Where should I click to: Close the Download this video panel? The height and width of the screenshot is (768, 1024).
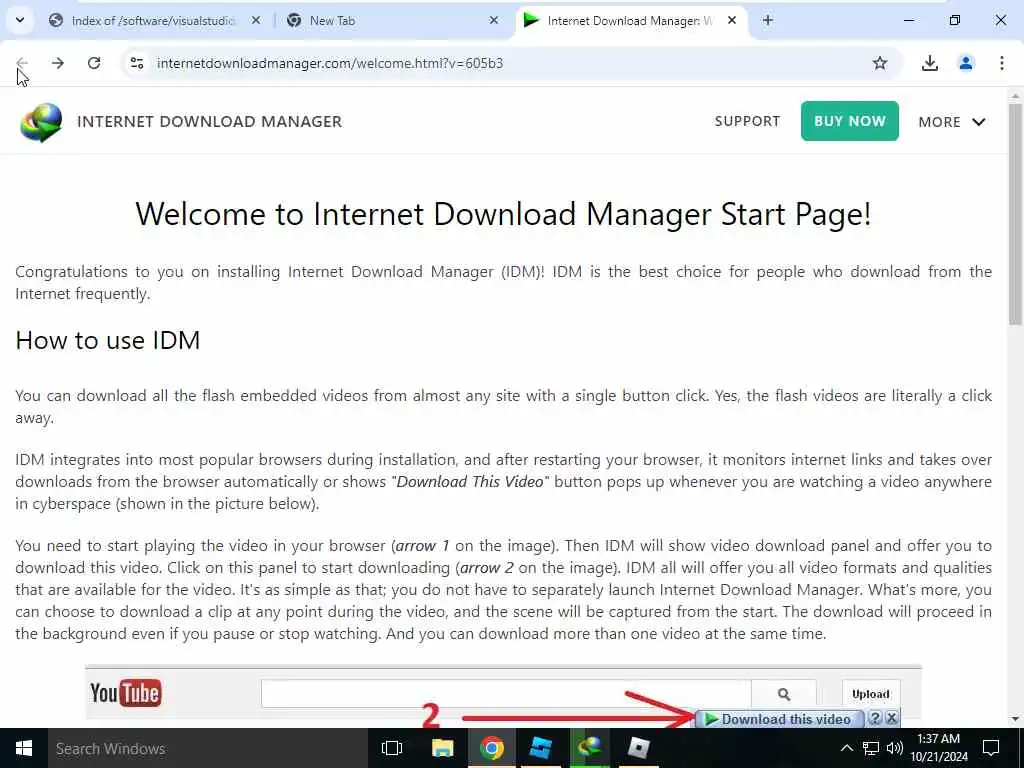coord(891,718)
